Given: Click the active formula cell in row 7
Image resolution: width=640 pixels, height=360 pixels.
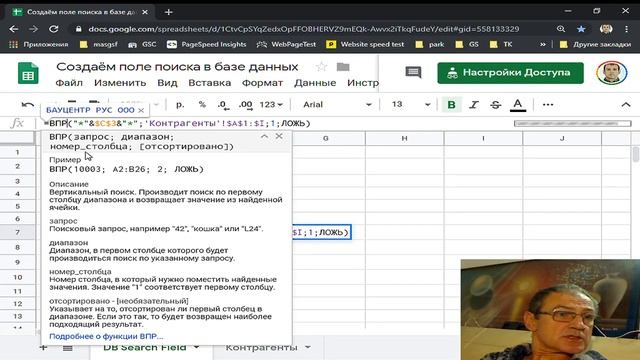Looking at the screenshot, I should pos(322,232).
